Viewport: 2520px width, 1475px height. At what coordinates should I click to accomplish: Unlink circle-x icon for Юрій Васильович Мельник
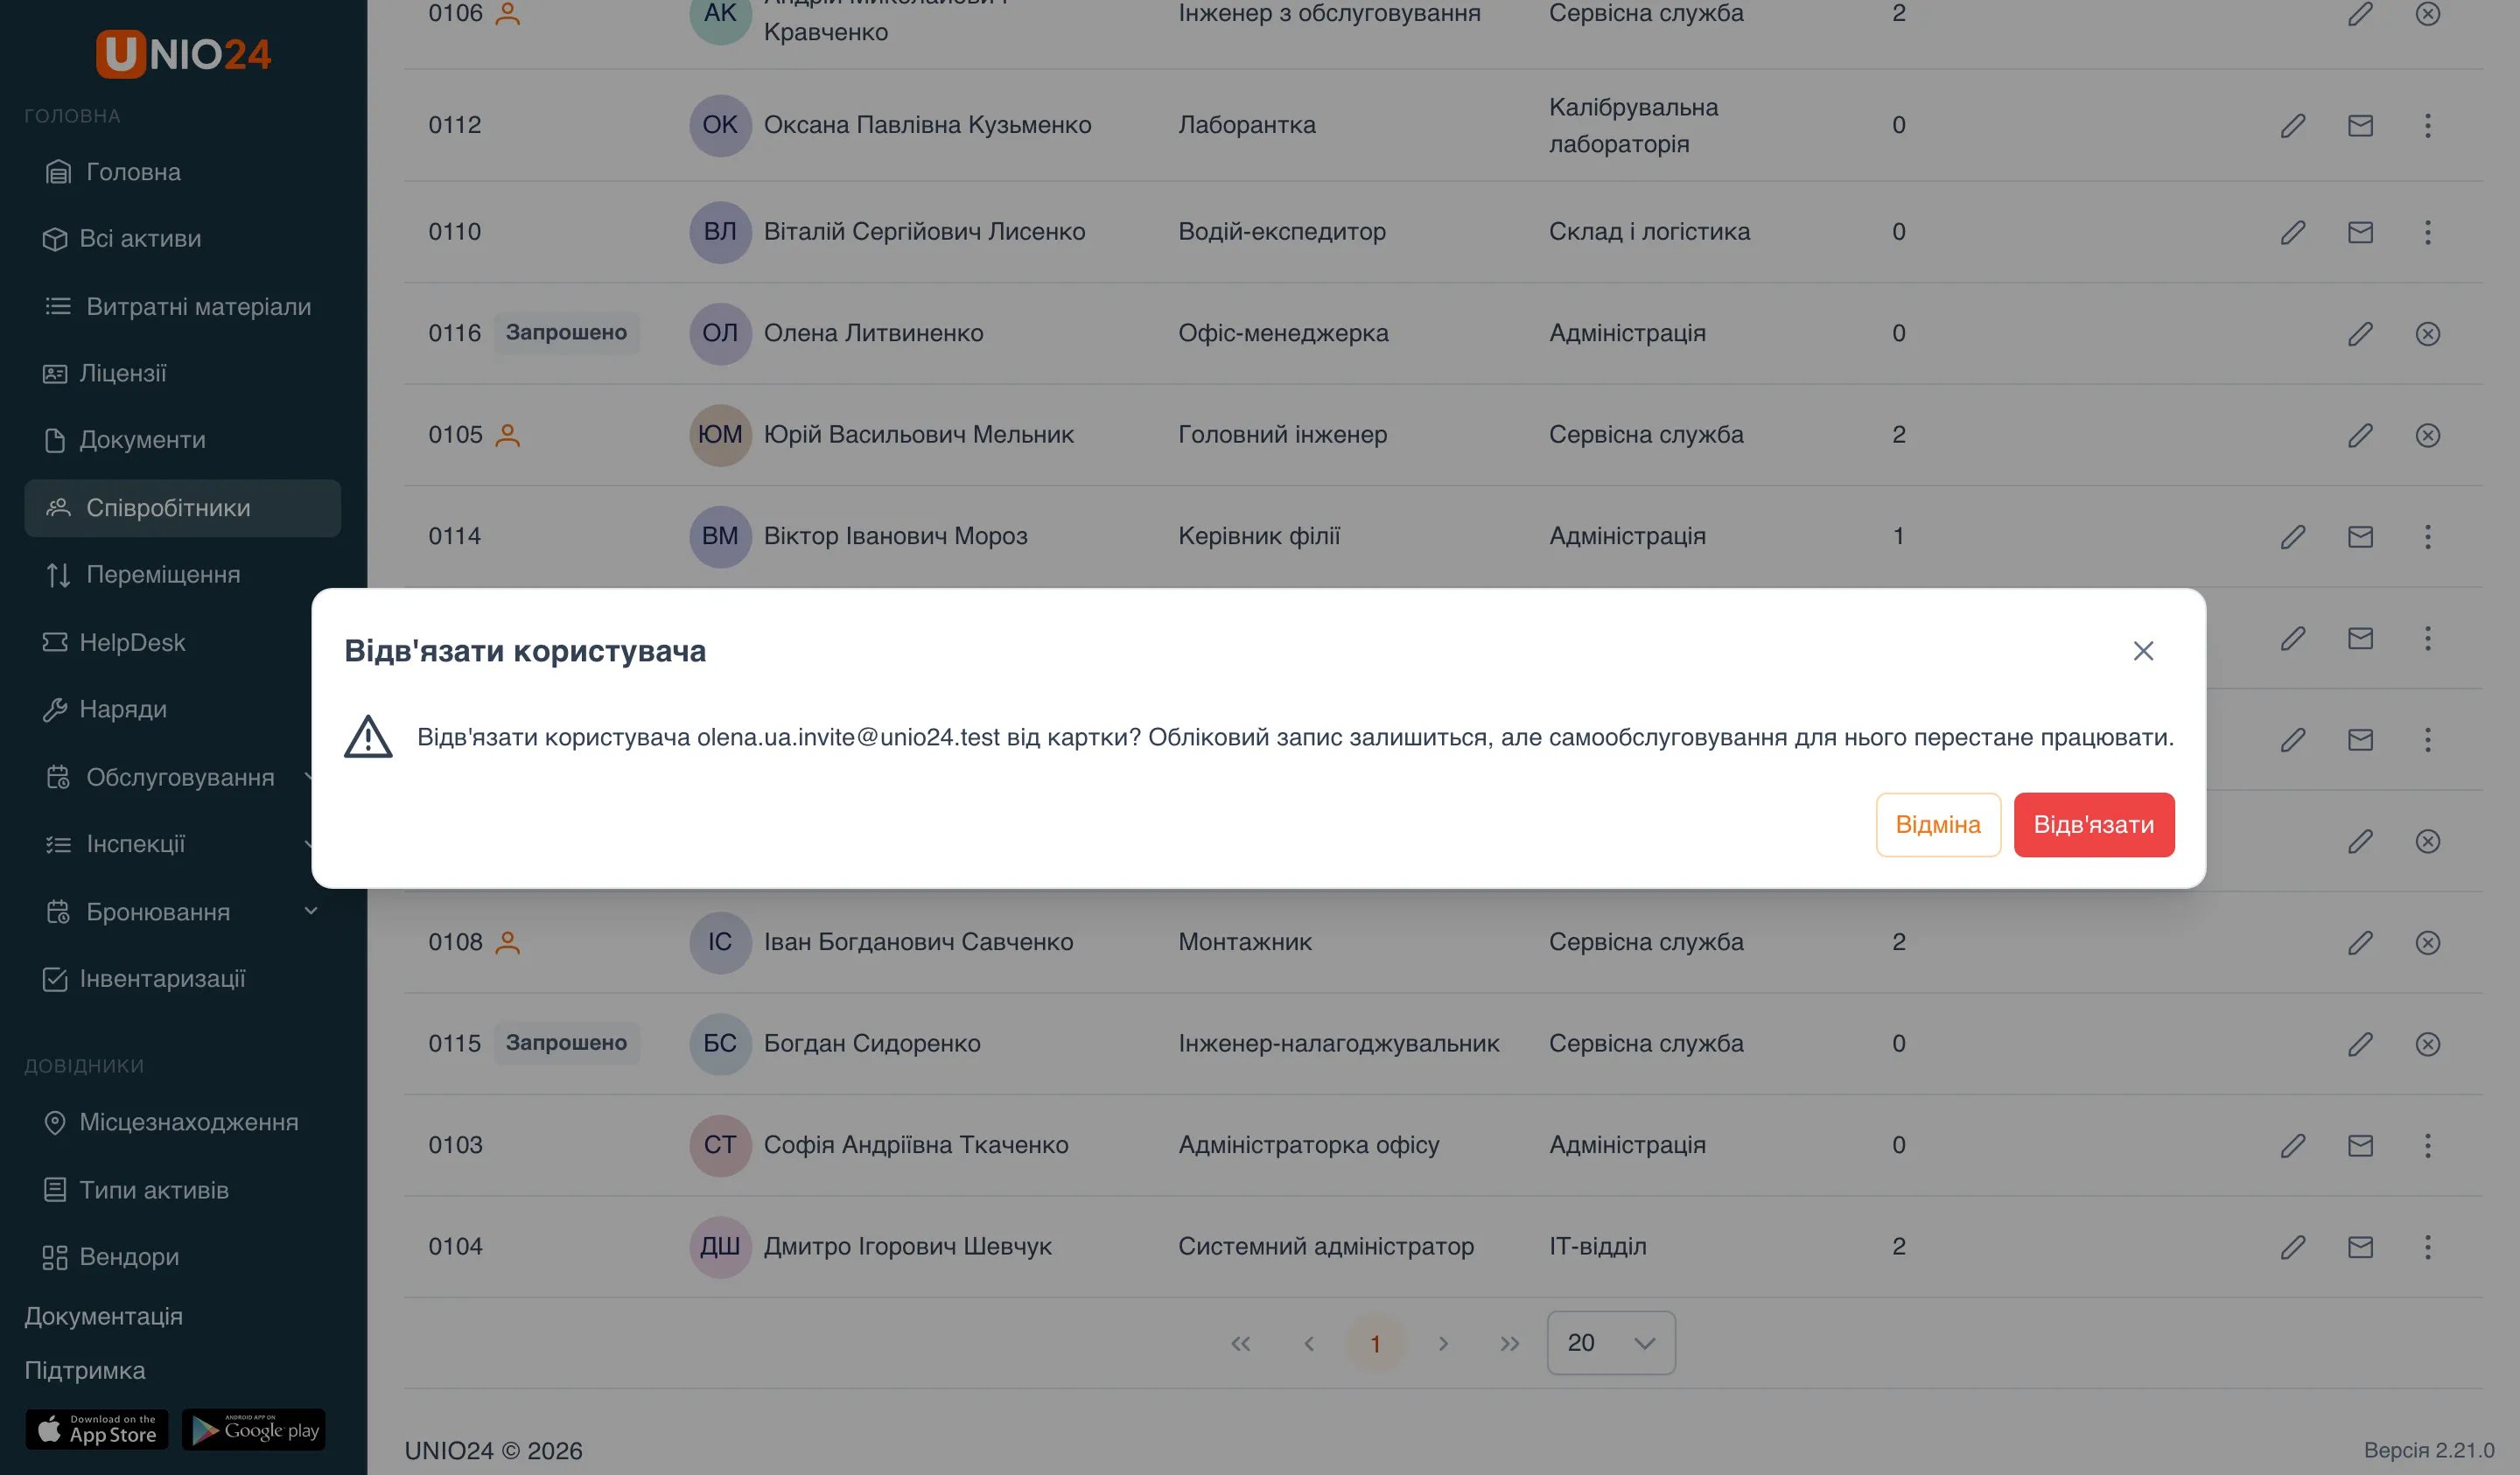[x=2427, y=435]
